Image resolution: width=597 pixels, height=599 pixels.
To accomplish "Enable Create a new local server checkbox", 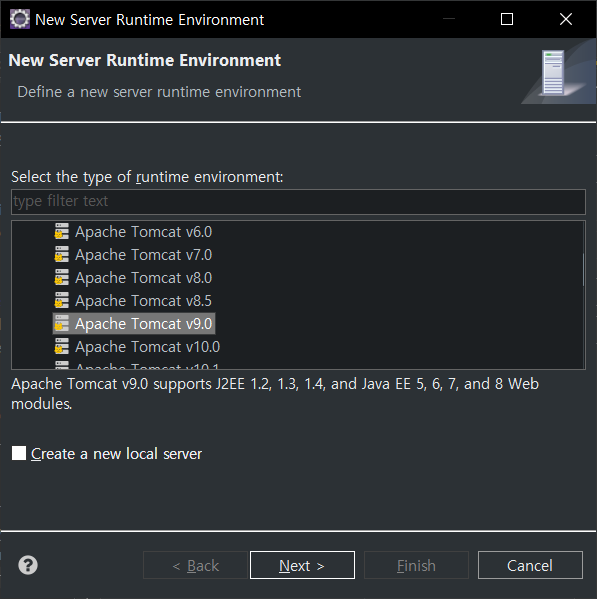I will point(19,453).
